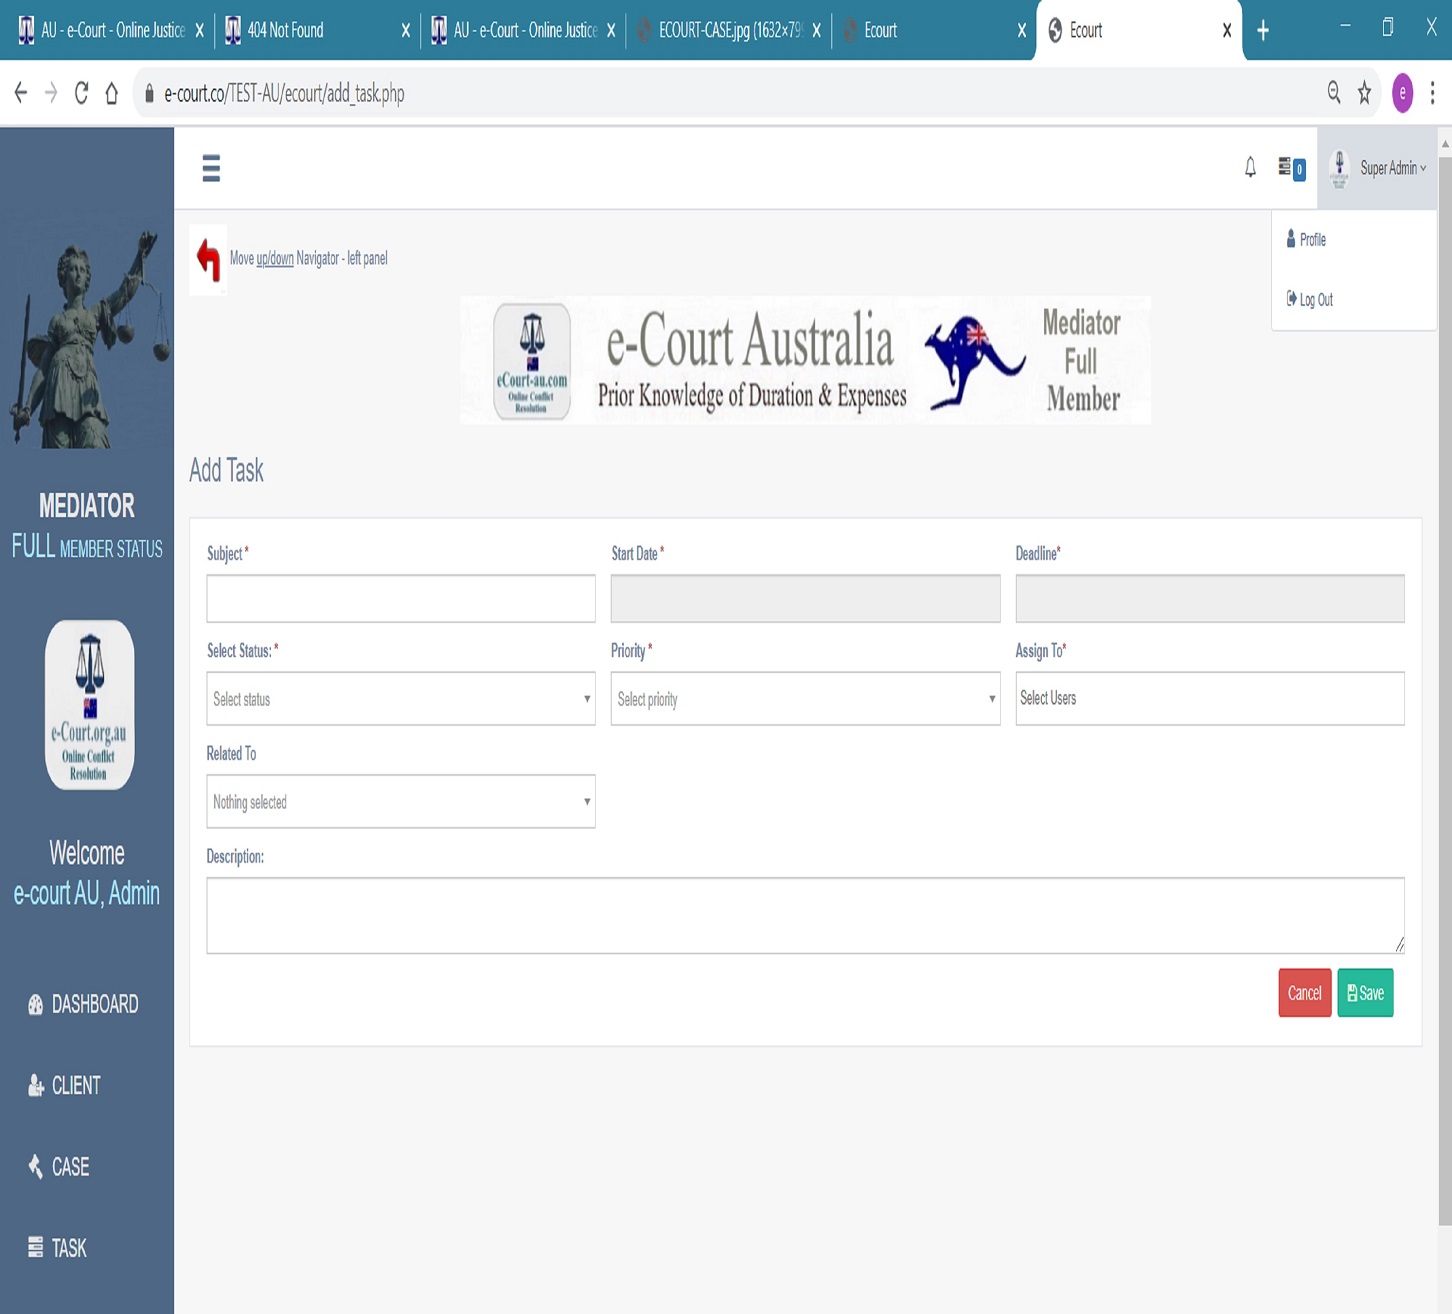Click the browser home icon

tap(112, 93)
